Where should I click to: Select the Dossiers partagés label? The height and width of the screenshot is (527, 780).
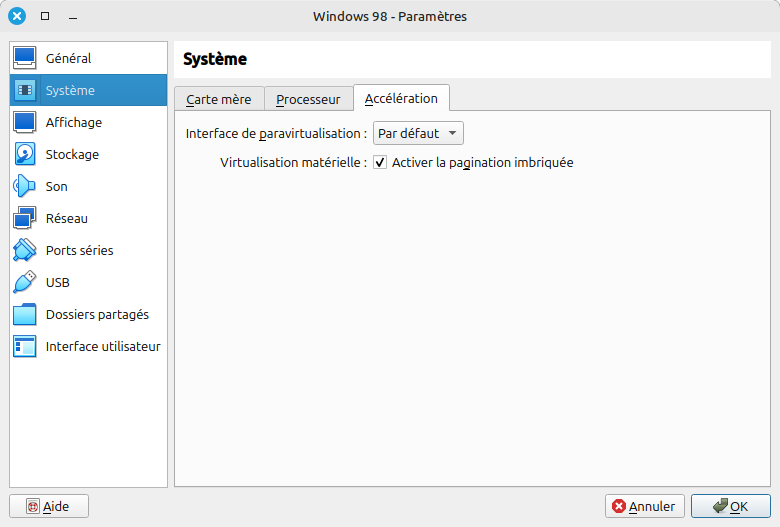pyautogui.click(x=97, y=315)
